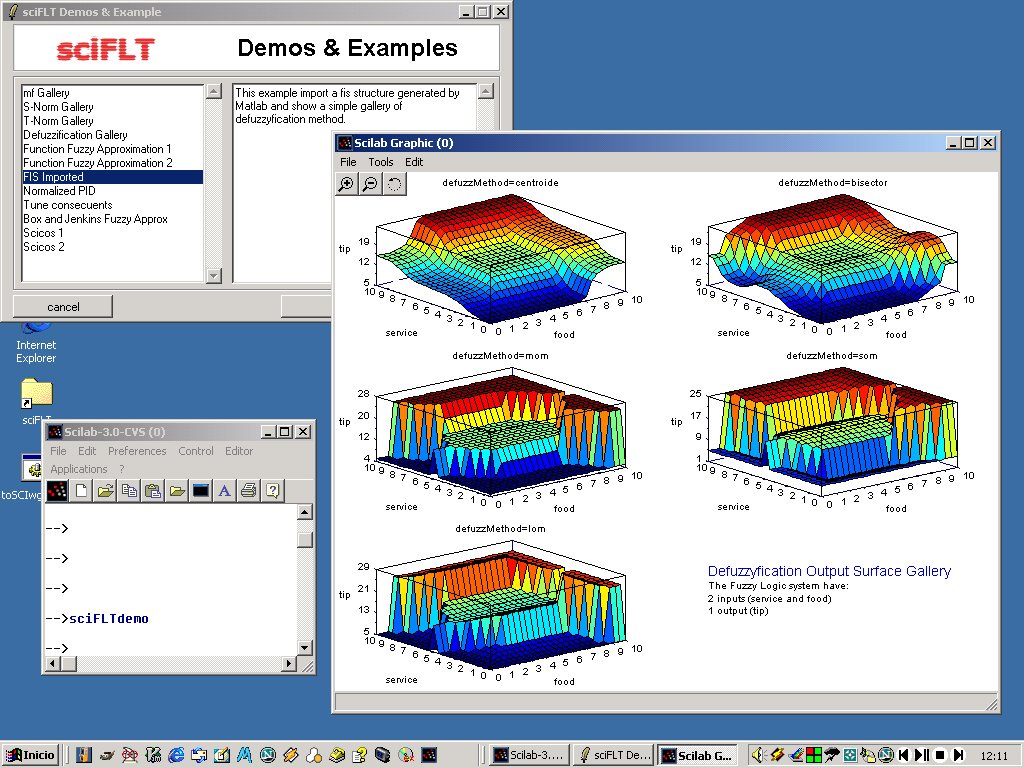Open the File menu in Scilab Graphic
This screenshot has width=1024, height=768.
(348, 162)
